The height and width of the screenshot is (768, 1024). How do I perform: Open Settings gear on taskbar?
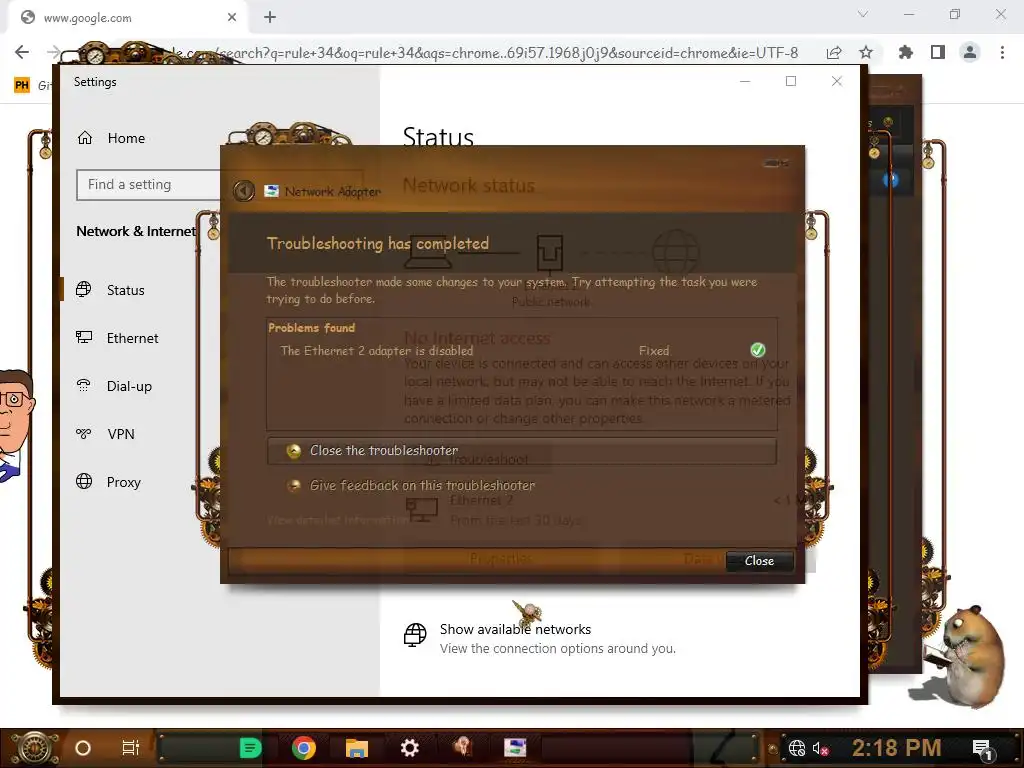[409, 748]
